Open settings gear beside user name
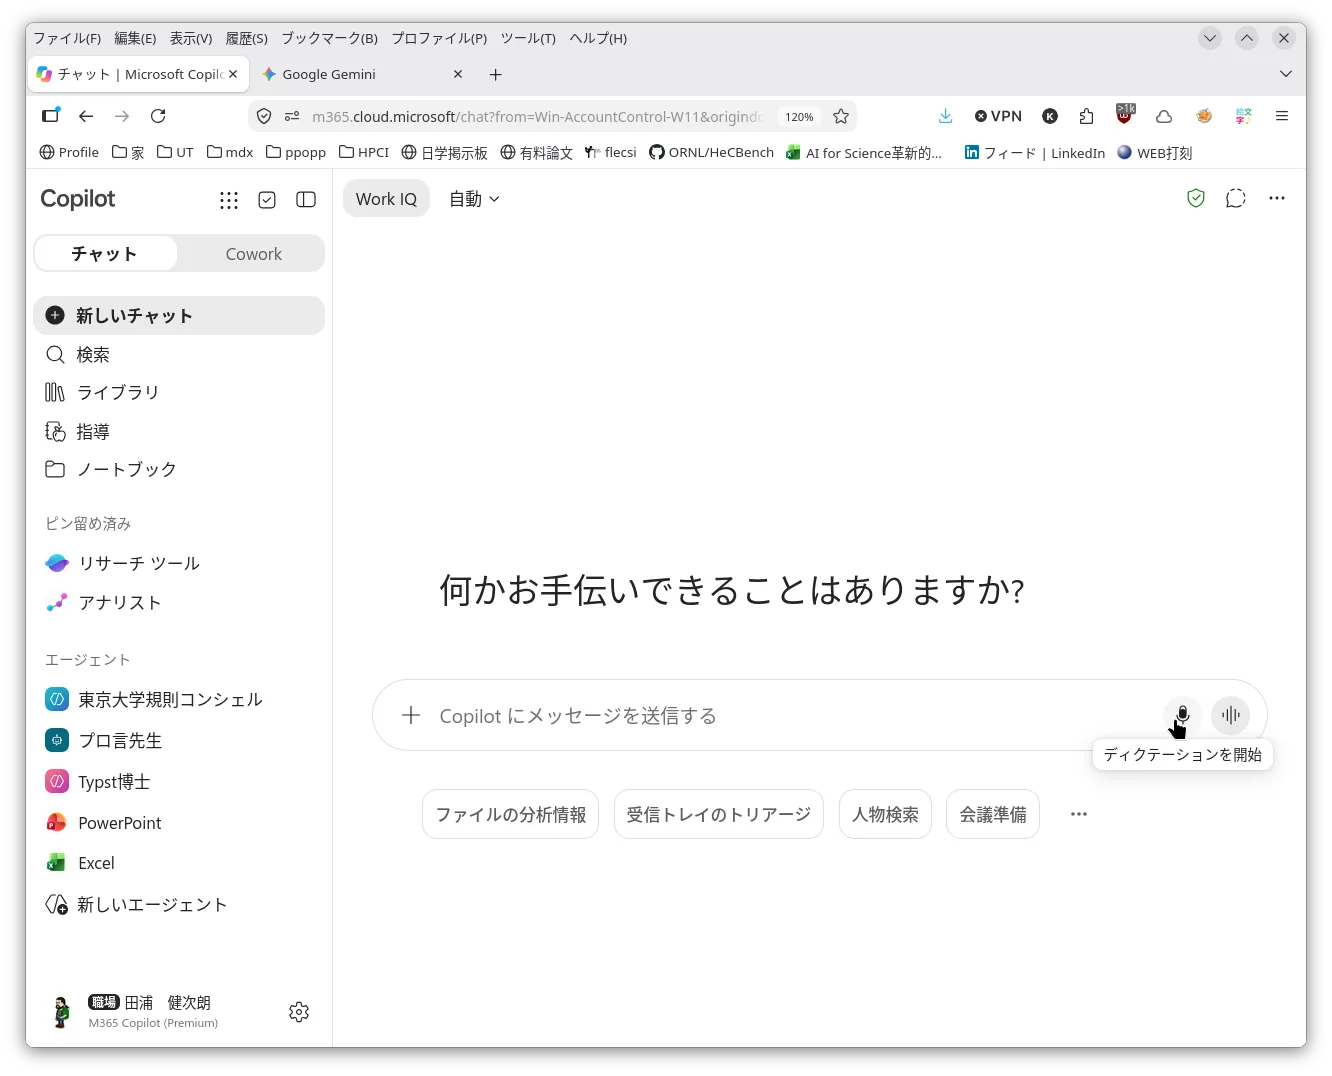The width and height of the screenshot is (1332, 1076). point(299,1012)
